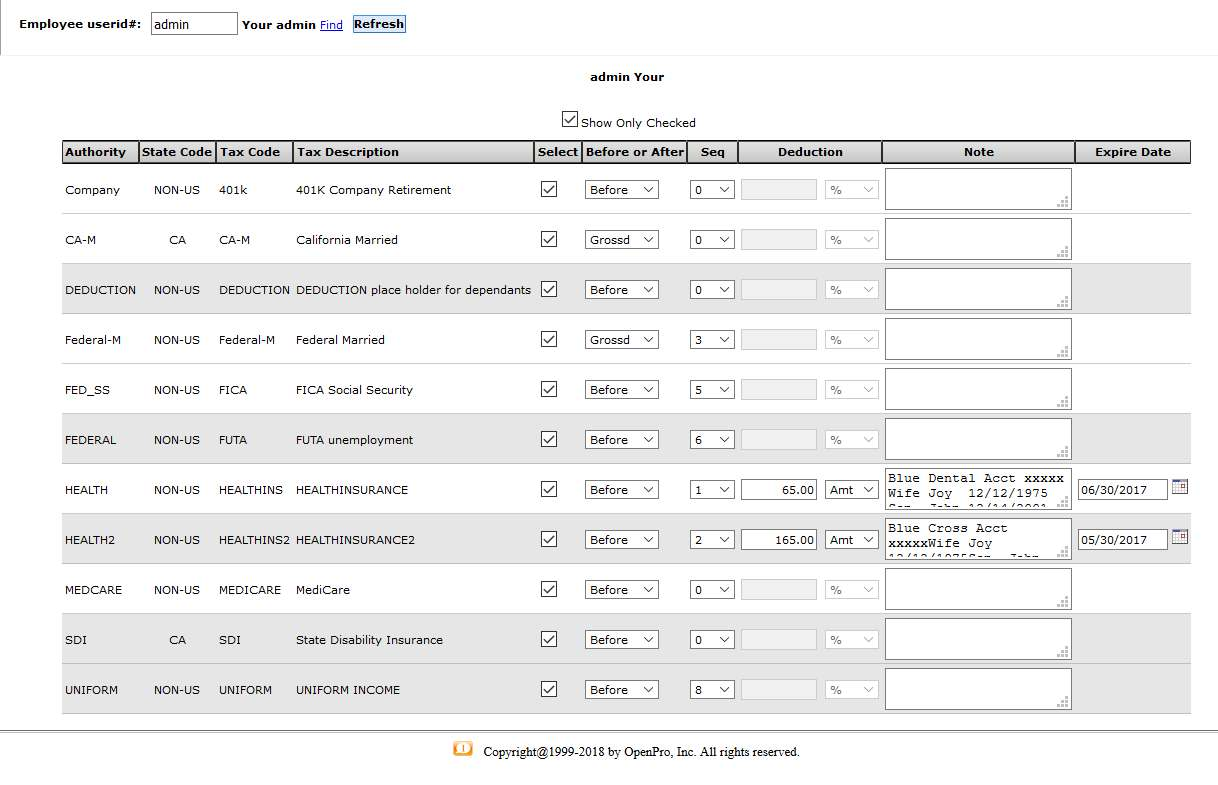Toggle the Show Only Checked checkbox
Viewport: 1218px width, 785px height.
point(570,119)
